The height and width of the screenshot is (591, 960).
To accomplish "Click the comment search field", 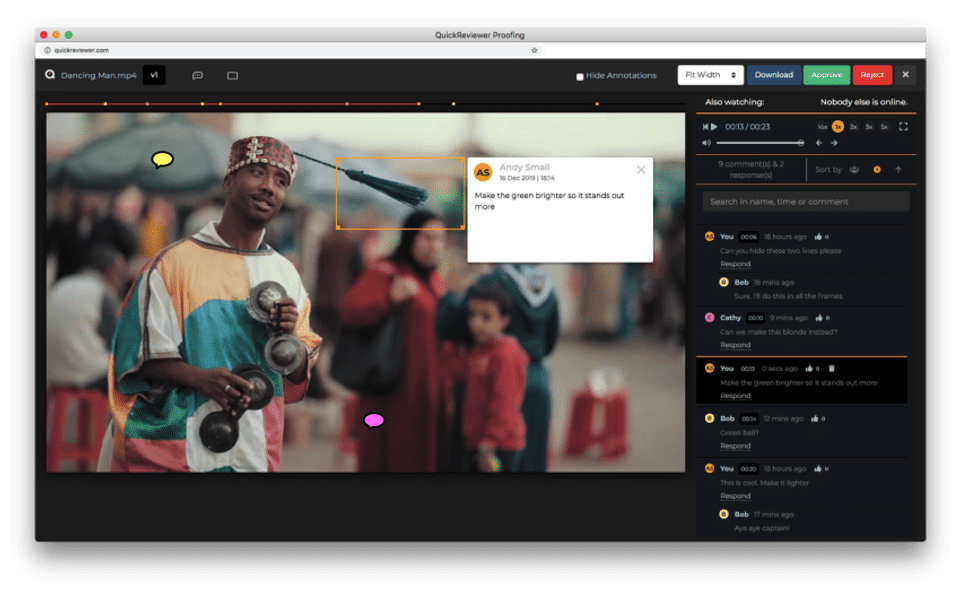I will pyautogui.click(x=806, y=202).
